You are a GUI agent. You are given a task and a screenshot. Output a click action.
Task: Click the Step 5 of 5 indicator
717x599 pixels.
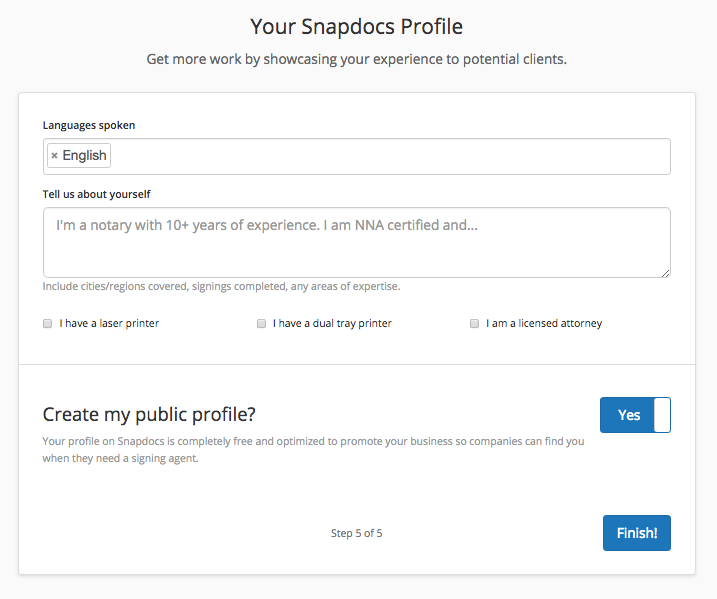tap(356, 533)
